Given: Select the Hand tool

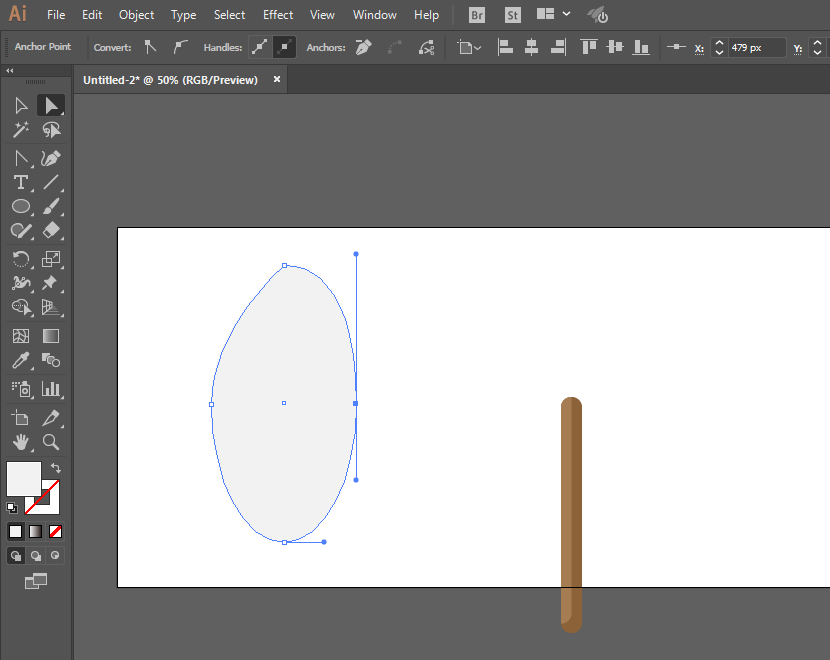Looking at the screenshot, I should [x=20, y=442].
